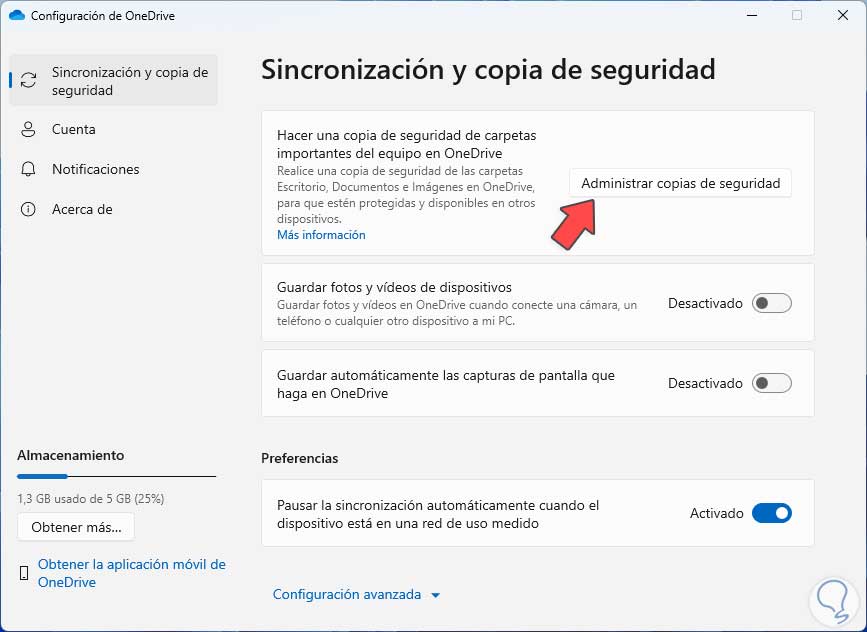Image resolution: width=867 pixels, height=632 pixels.
Task: Expand Configuración avanzada
Action: tap(357, 594)
